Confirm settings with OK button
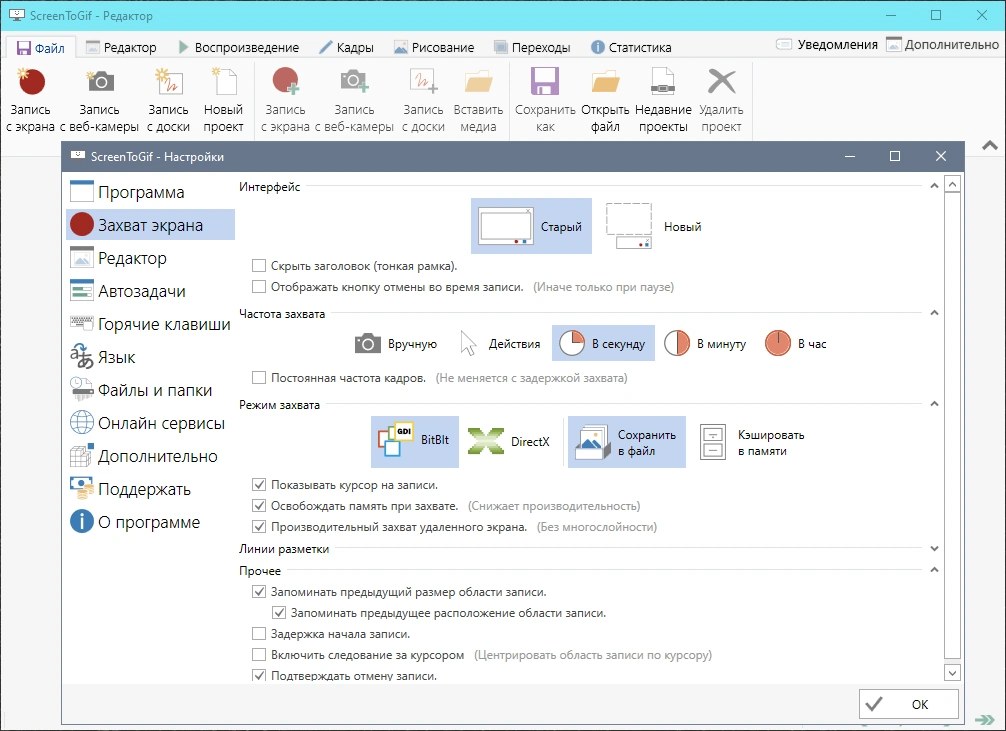The height and width of the screenshot is (731, 1006). pyautogui.click(x=908, y=704)
